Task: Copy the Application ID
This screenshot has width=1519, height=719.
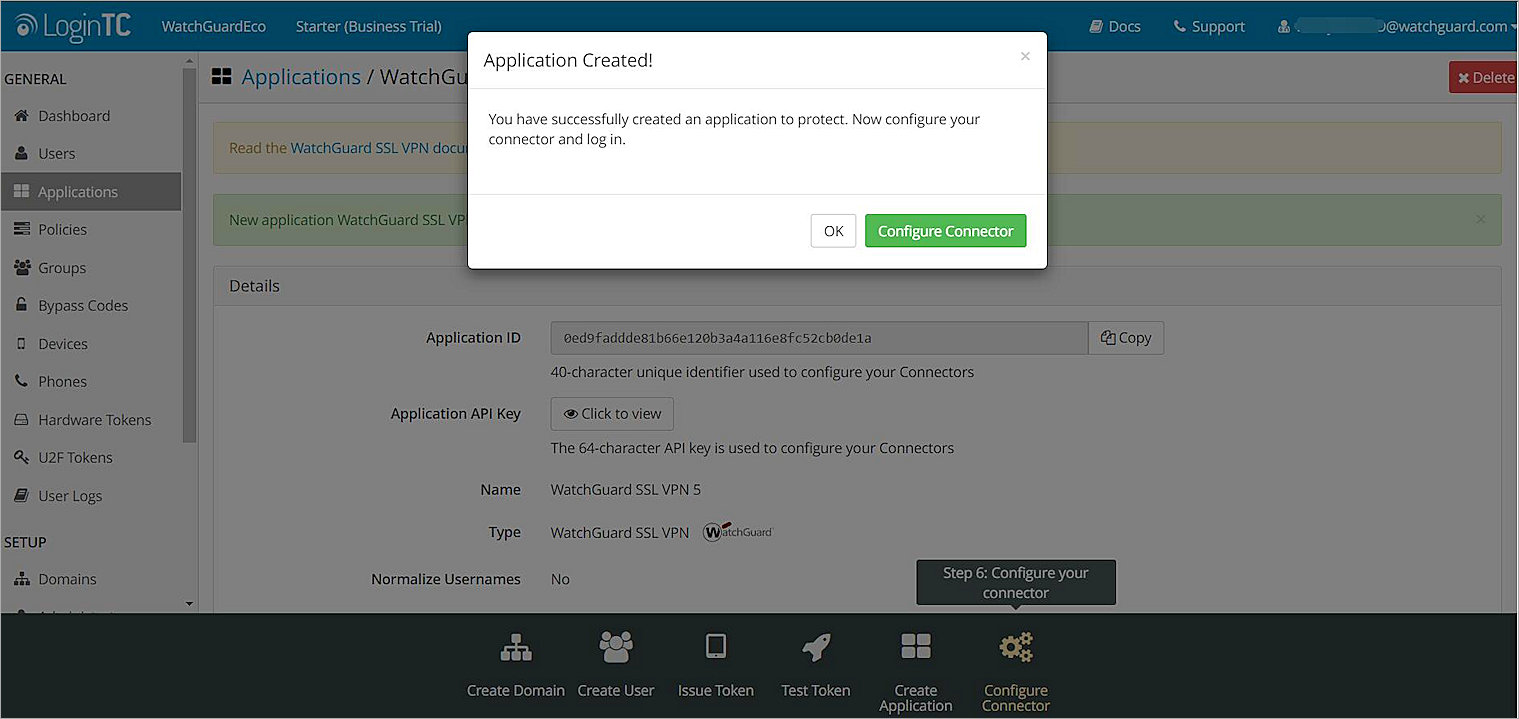Action: (1125, 337)
